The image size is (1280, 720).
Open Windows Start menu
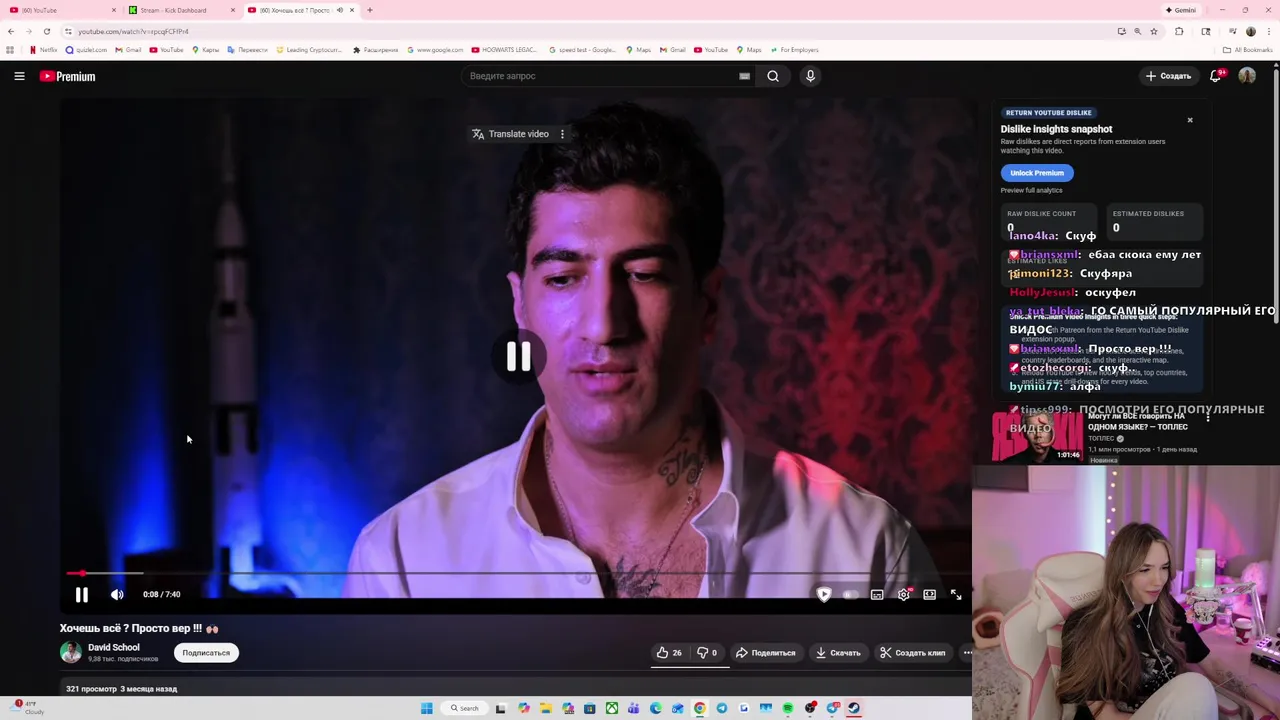pyautogui.click(x=427, y=708)
